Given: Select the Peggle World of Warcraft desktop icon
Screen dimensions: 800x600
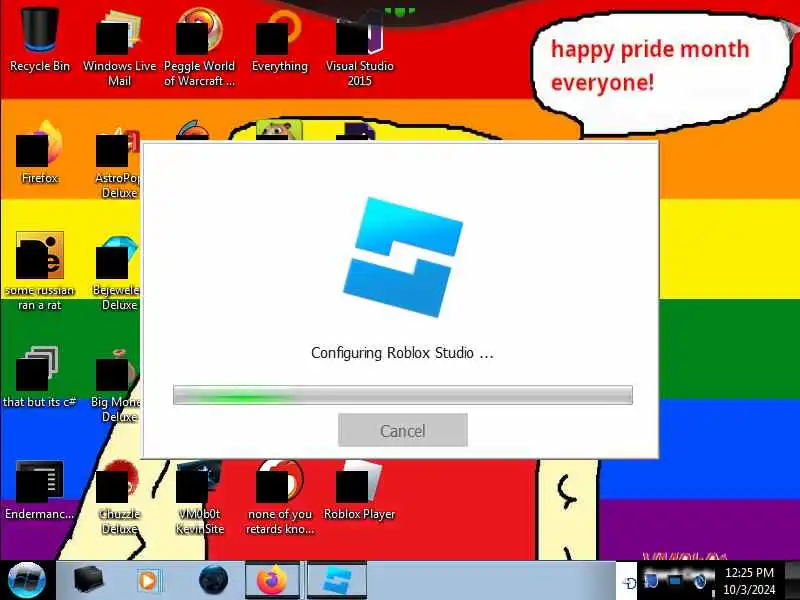Looking at the screenshot, I should [x=199, y=47].
